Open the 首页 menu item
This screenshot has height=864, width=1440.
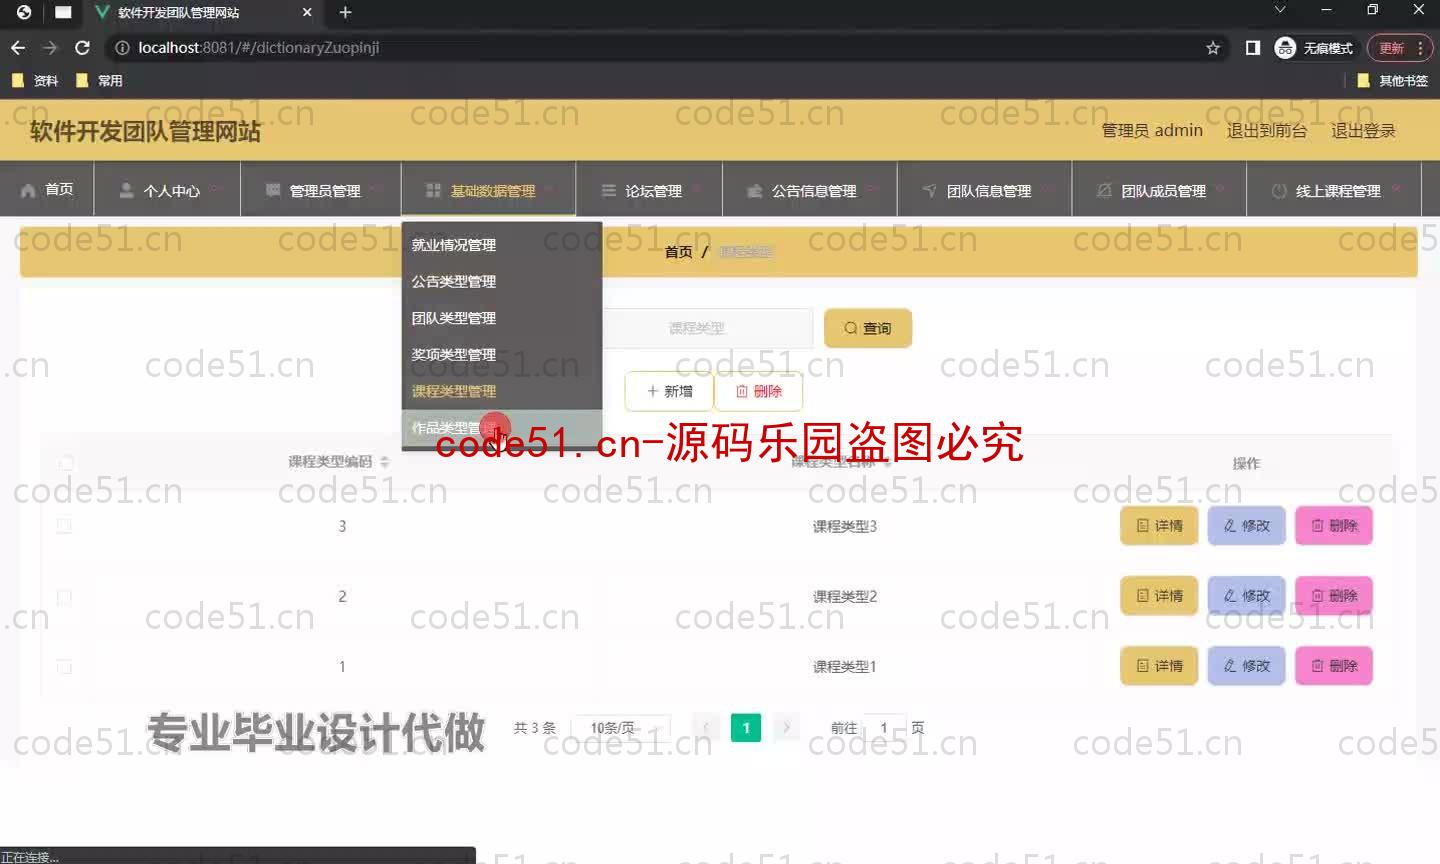(x=47, y=189)
